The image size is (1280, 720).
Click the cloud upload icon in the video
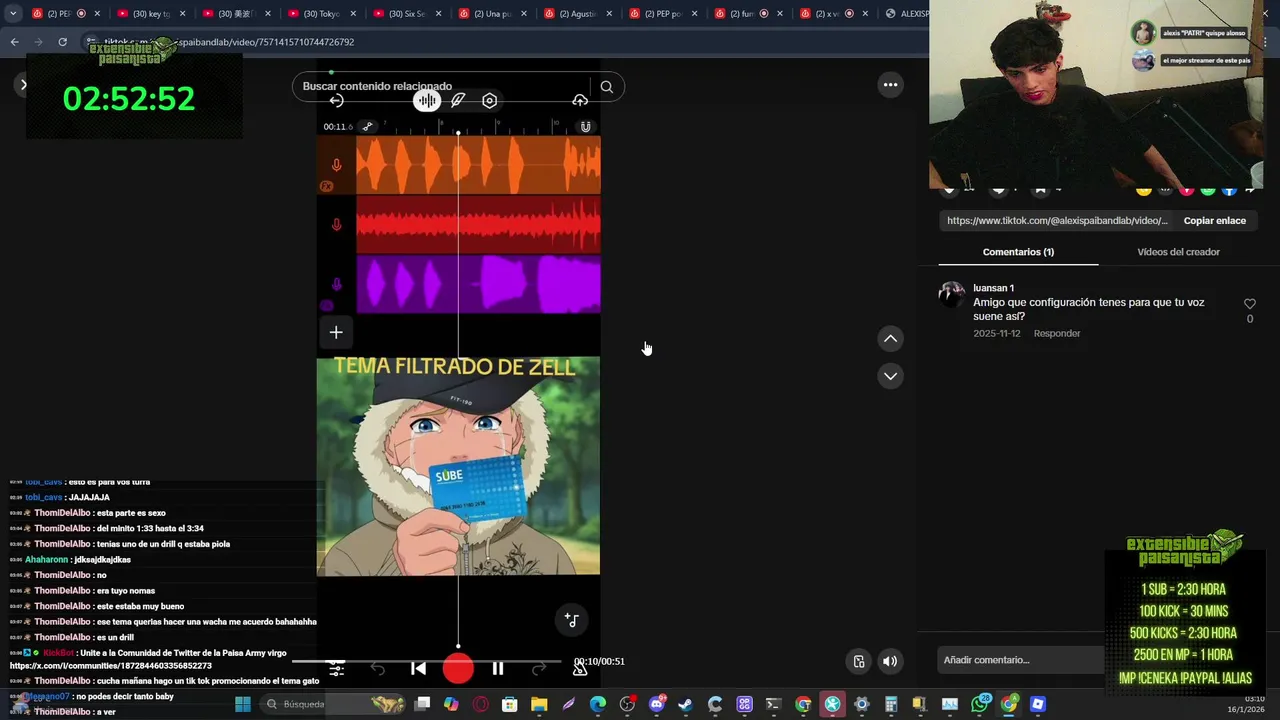click(580, 100)
